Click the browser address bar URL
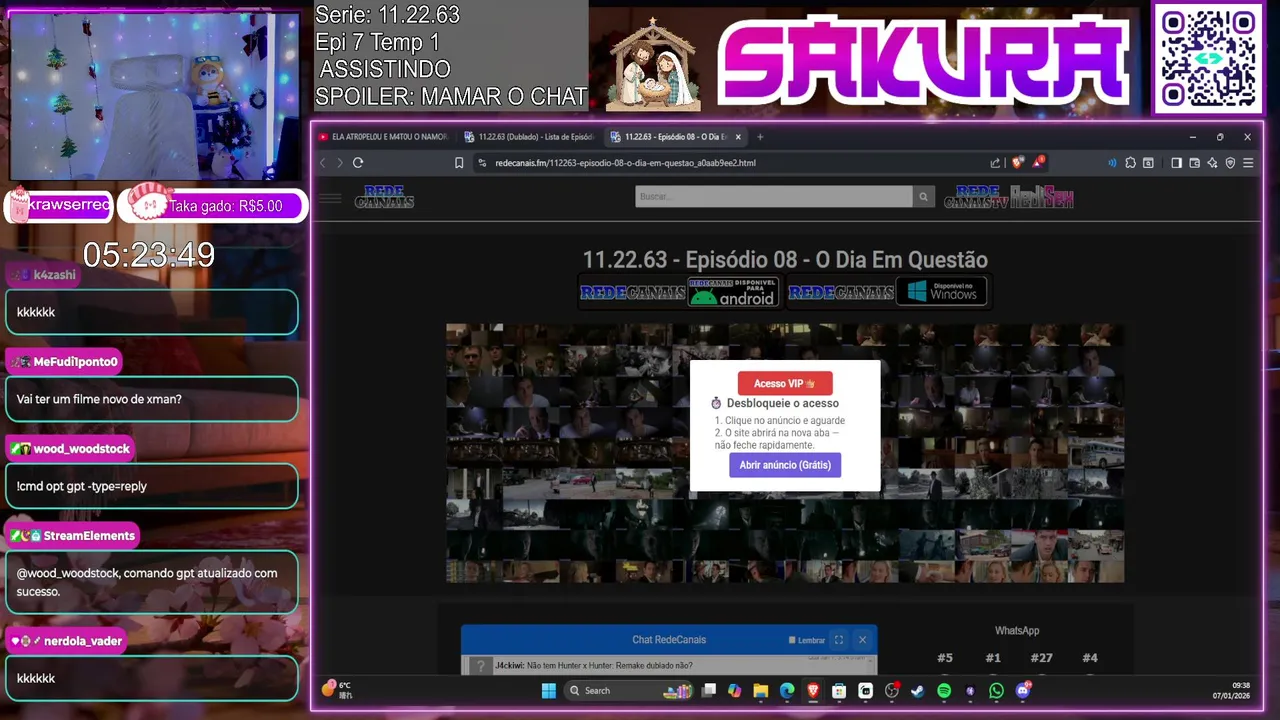Image resolution: width=1280 pixels, height=720 pixels. 625,163
